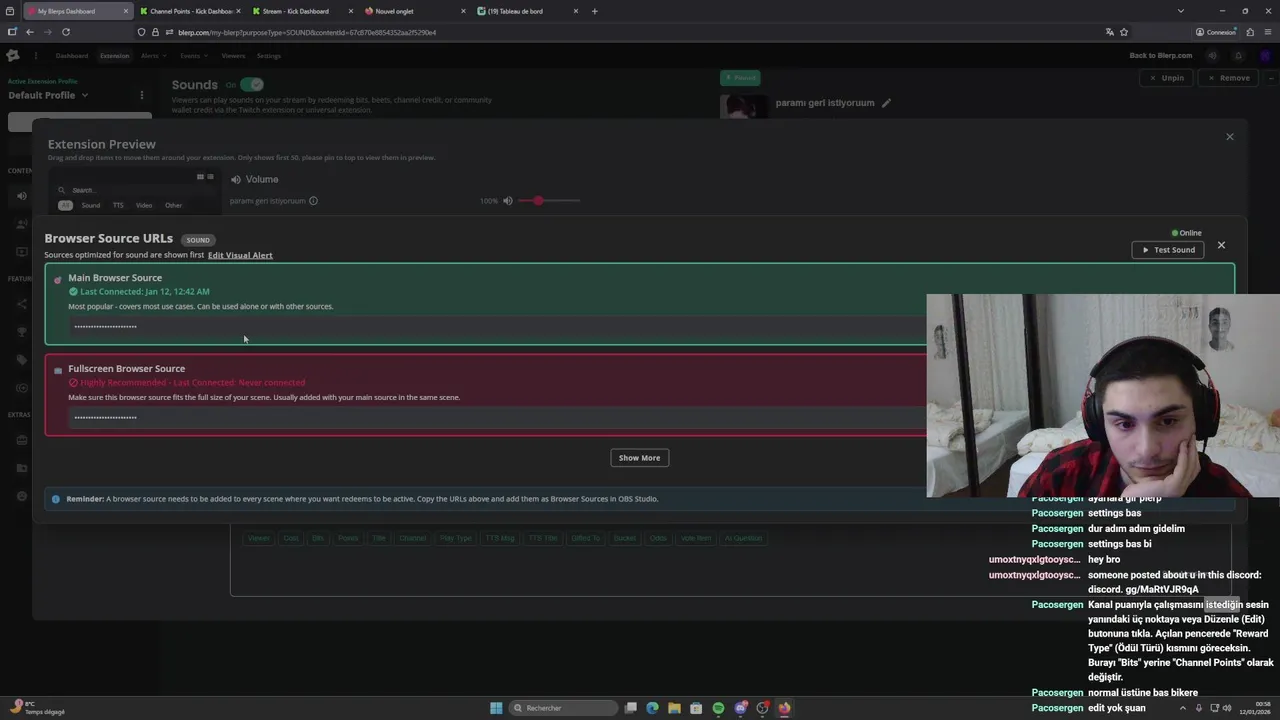The image size is (1280, 720).
Task: Click the translate page icon
Action: pos(1109,32)
